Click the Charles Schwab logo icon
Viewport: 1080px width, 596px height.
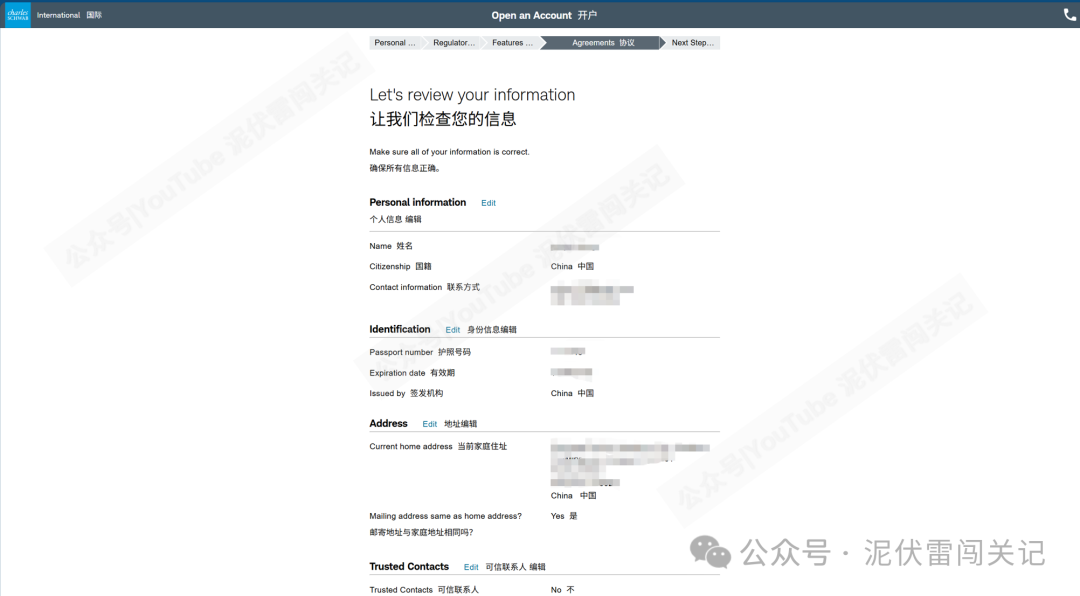[x=17, y=14]
